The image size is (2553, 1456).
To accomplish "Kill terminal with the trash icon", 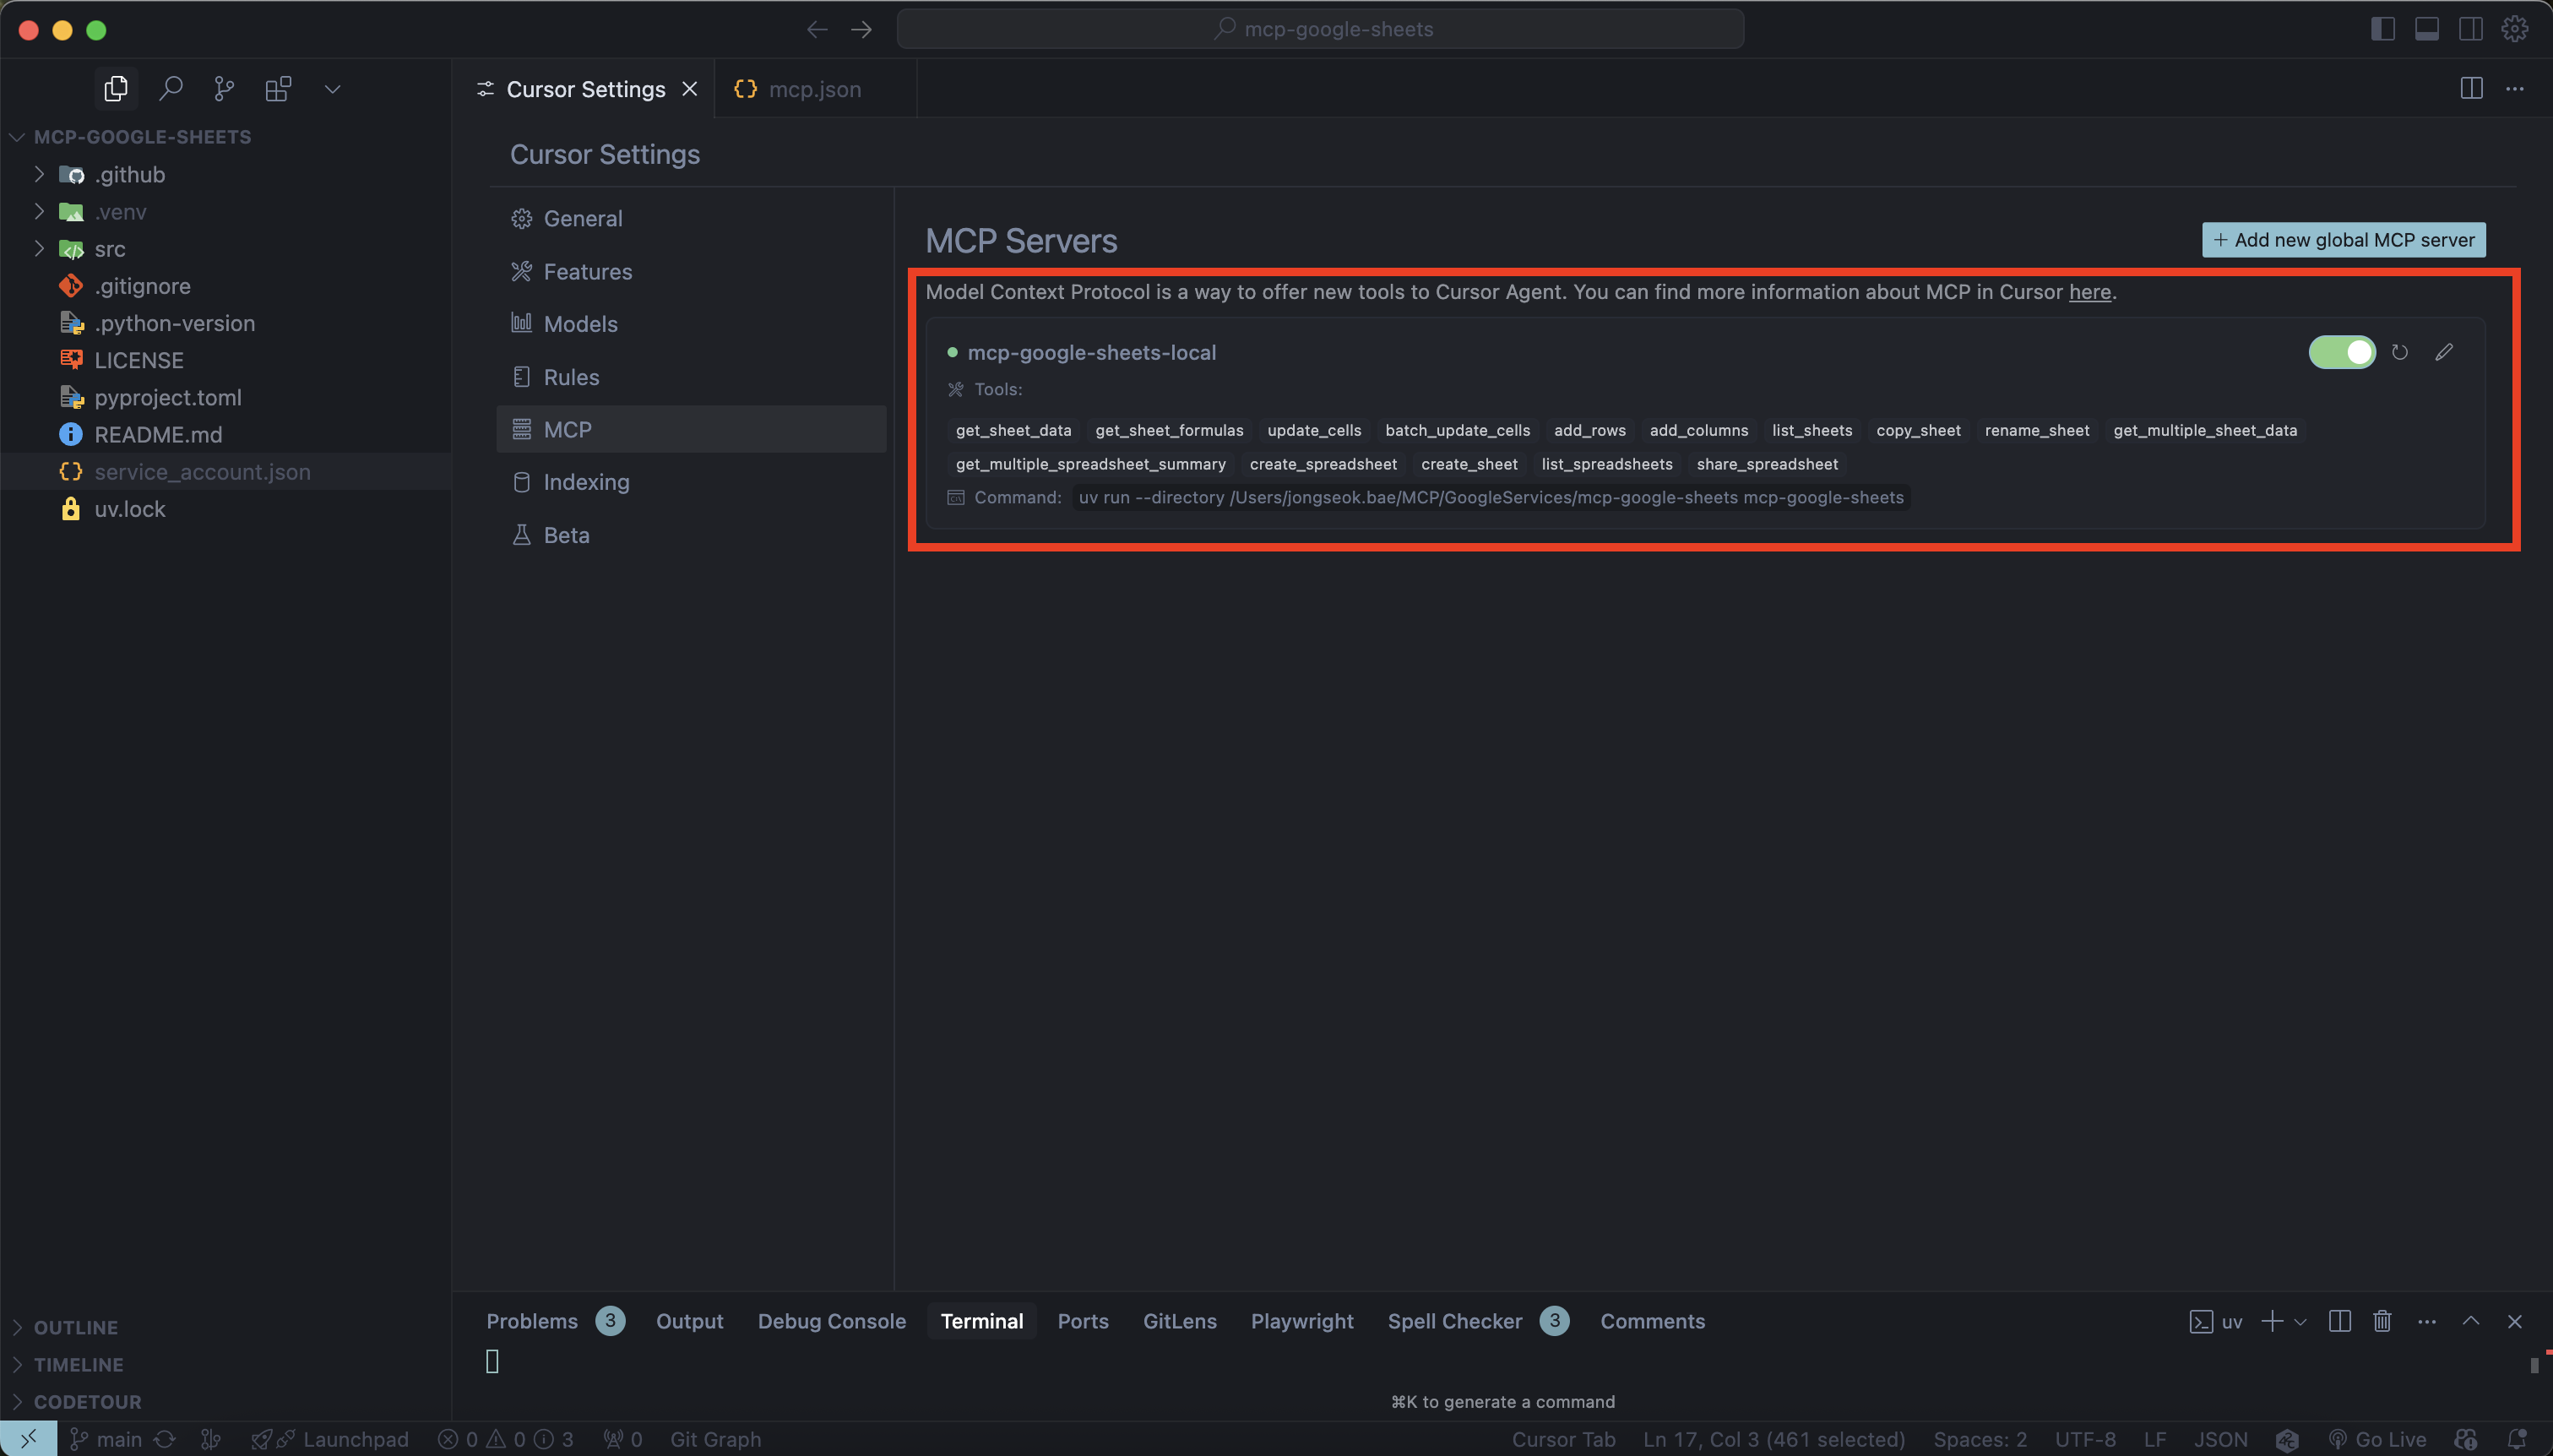I will pyautogui.click(x=2383, y=1321).
